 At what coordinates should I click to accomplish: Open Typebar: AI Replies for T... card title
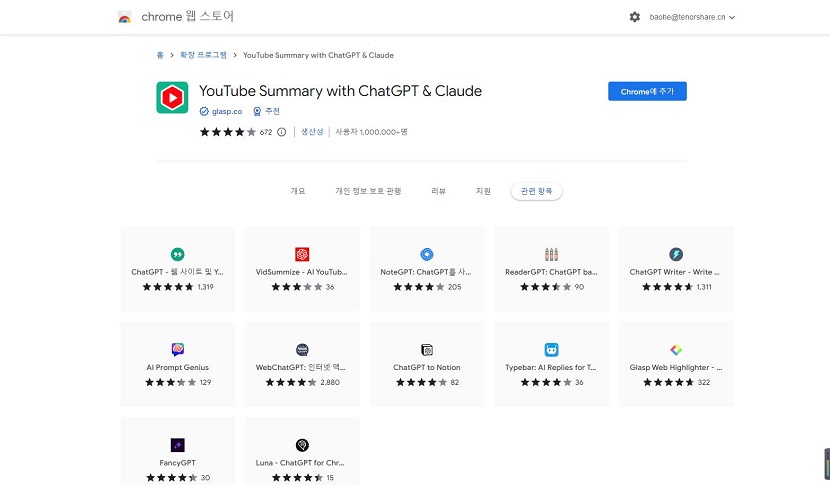click(551, 367)
